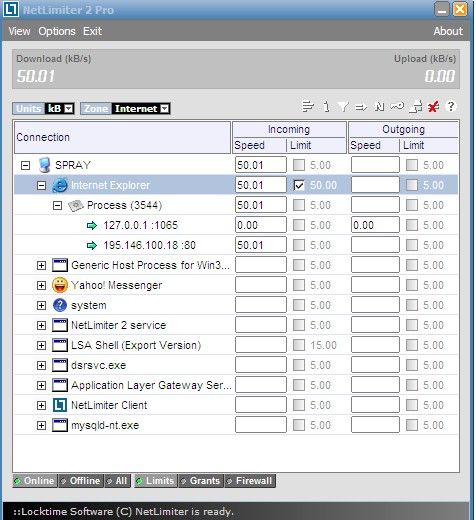Viewport: 476px width, 520px height.
Task: Uncheck Internet Explorer incoming limit checkbox
Action: (299, 185)
